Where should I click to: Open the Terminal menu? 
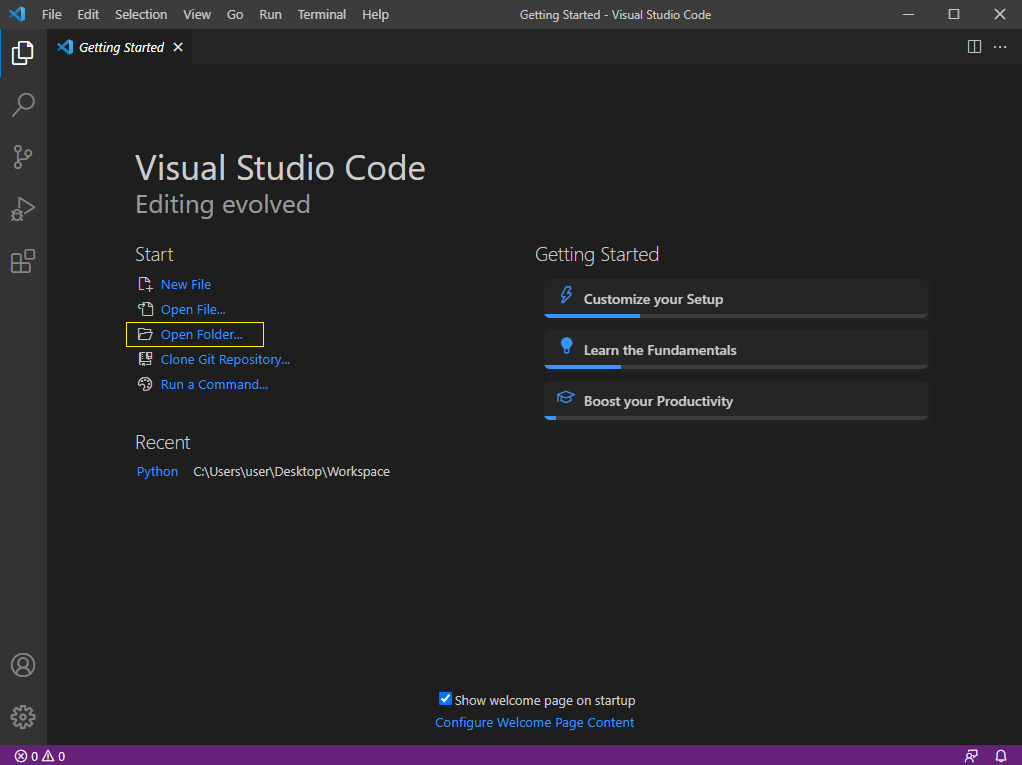tap(322, 14)
